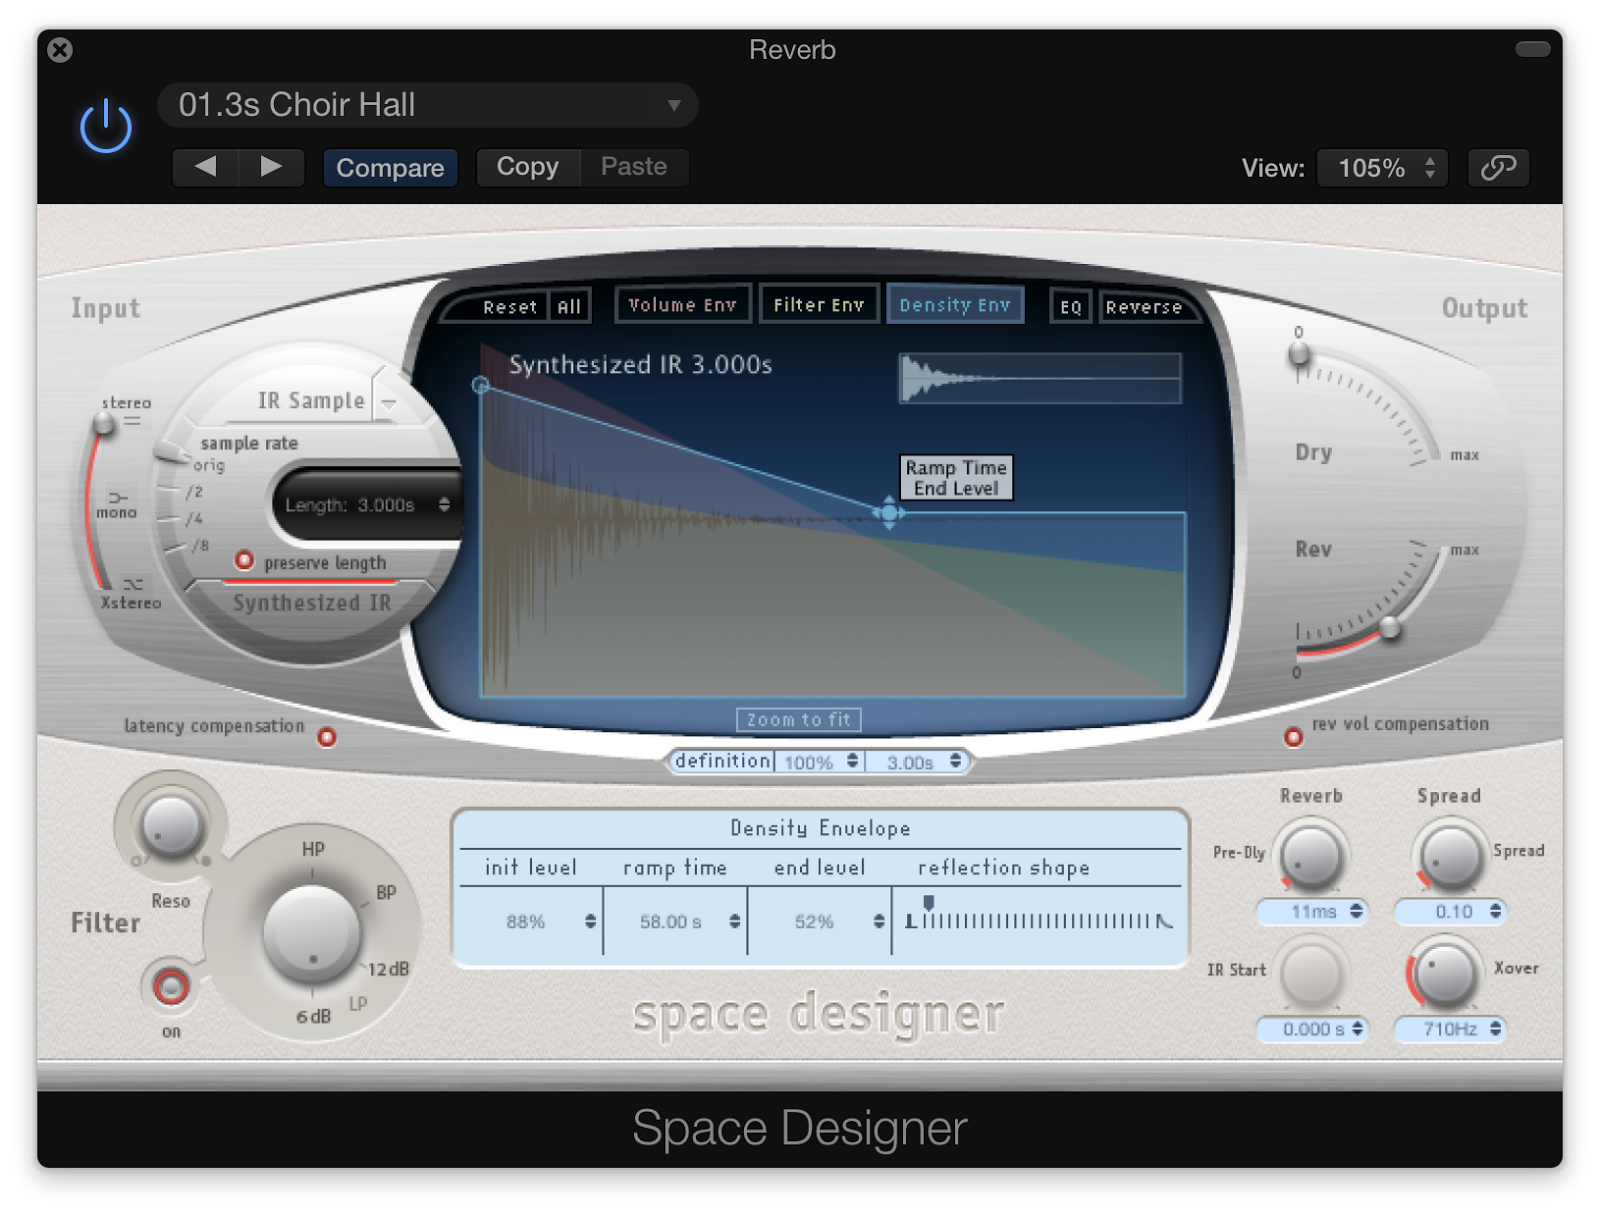Adjust the 3.00s definition time stepper
The image size is (1600, 1213).
tap(956, 761)
